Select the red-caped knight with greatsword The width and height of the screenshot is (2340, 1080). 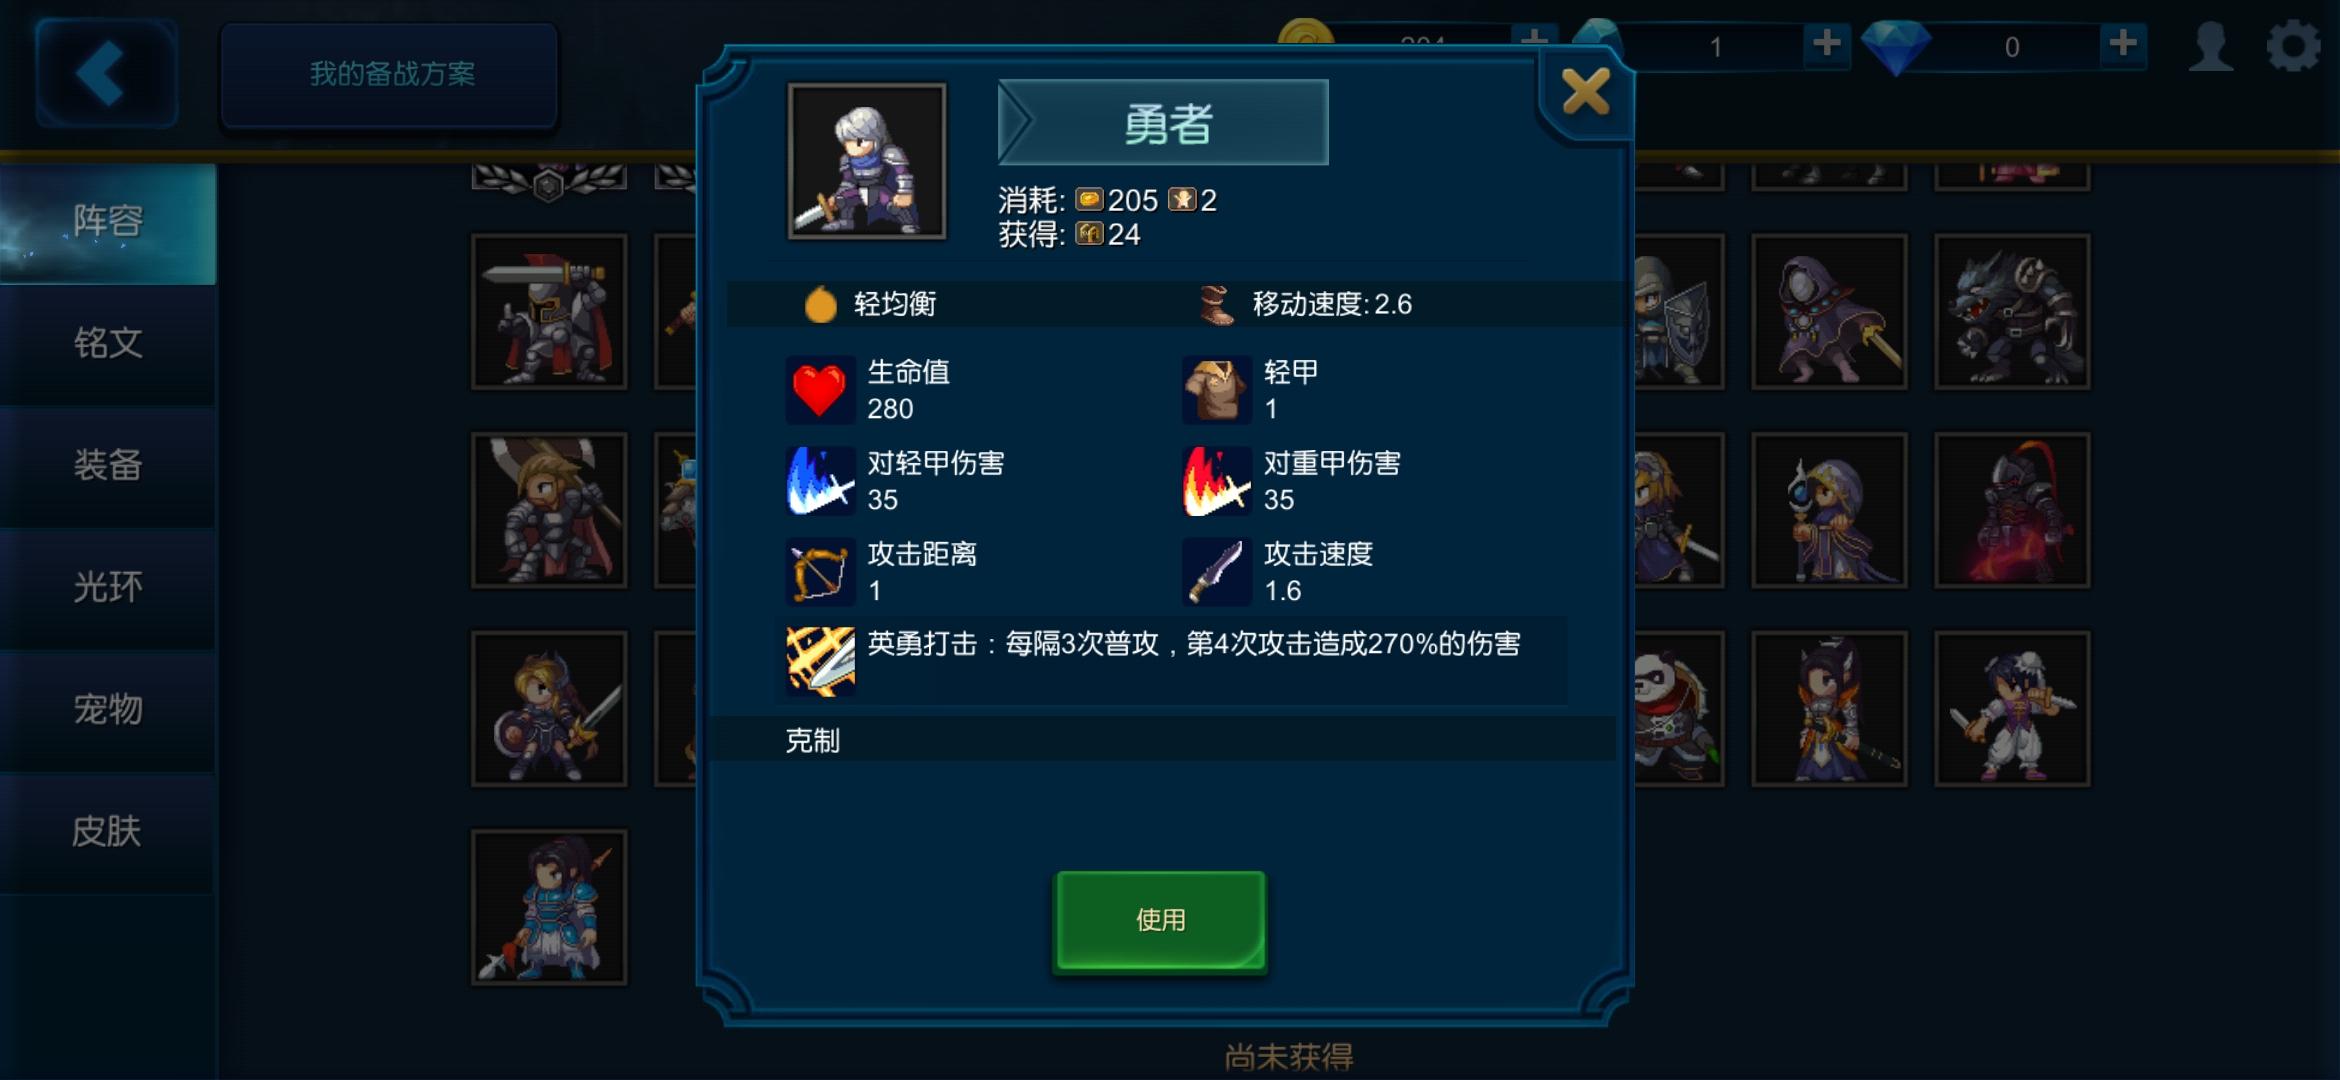coord(549,312)
